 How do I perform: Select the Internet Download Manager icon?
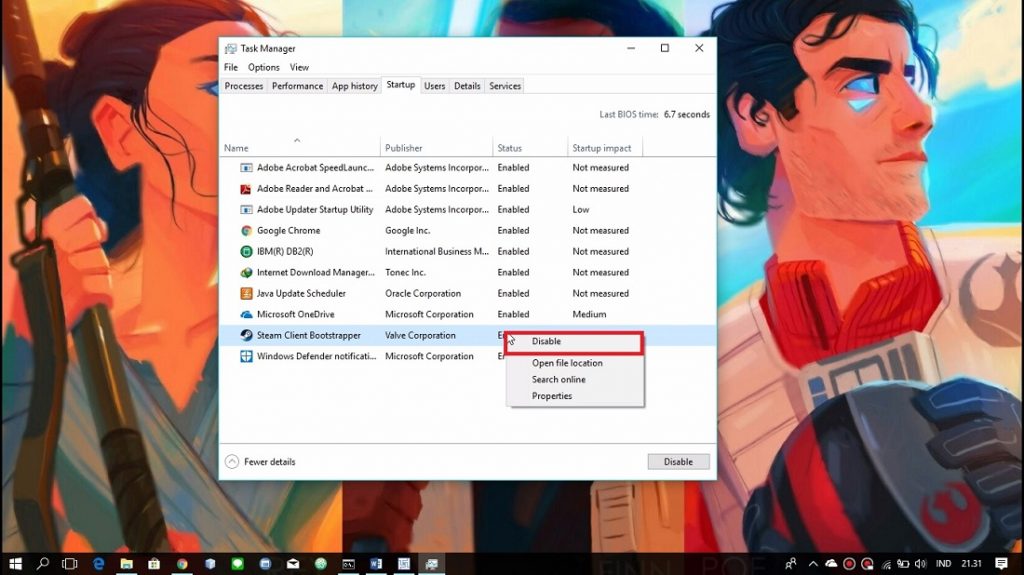pyautogui.click(x=246, y=273)
